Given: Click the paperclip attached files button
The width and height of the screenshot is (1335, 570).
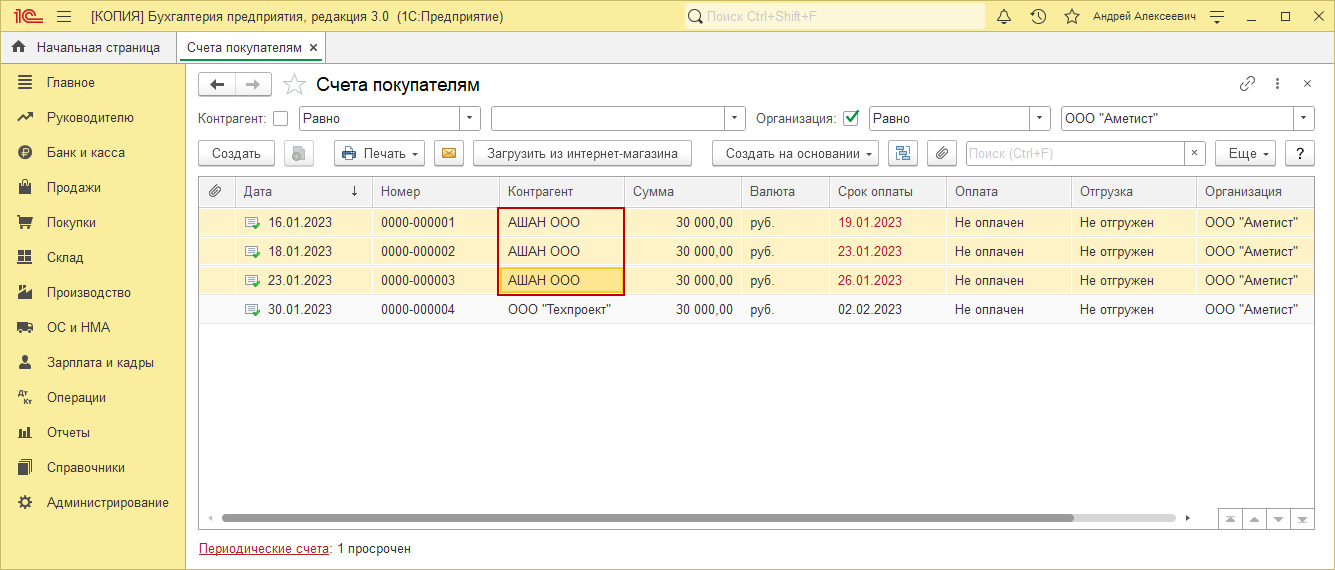Looking at the screenshot, I should click(x=941, y=153).
